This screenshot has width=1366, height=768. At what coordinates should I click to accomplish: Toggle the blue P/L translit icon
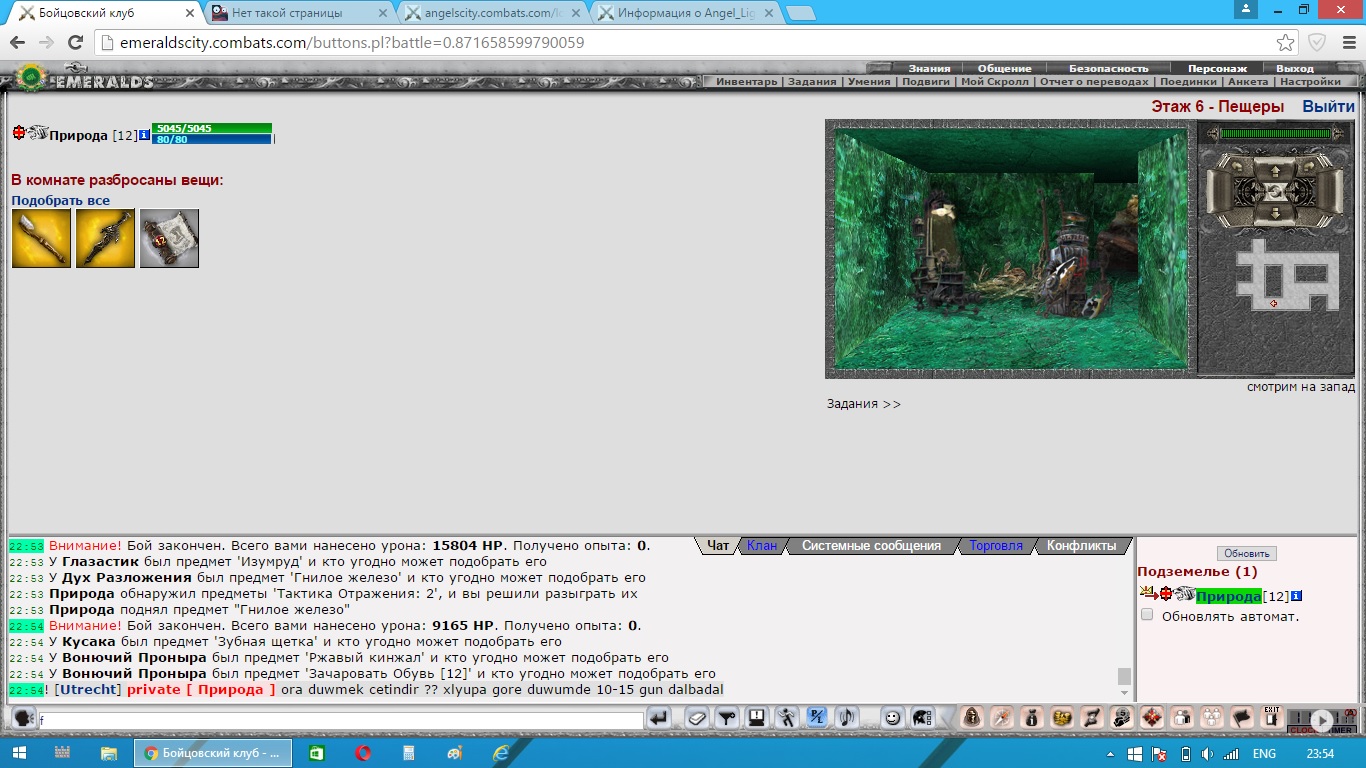point(817,717)
